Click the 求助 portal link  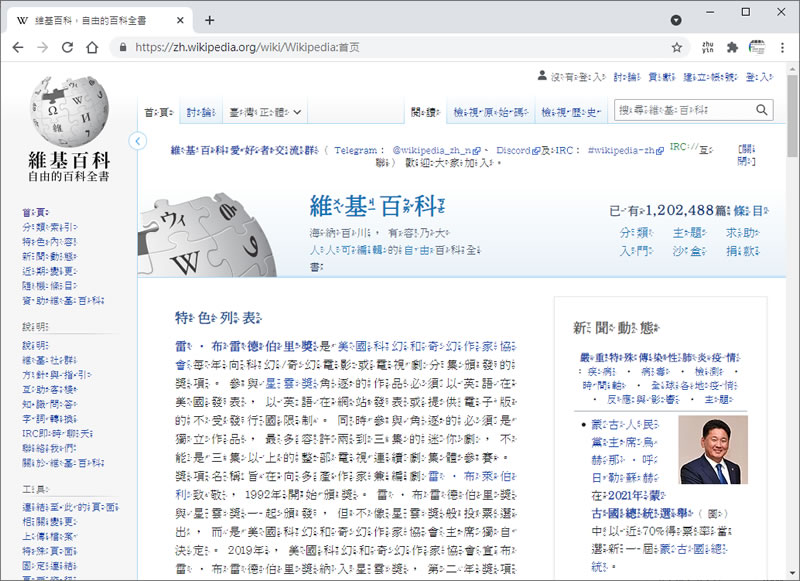coord(742,233)
